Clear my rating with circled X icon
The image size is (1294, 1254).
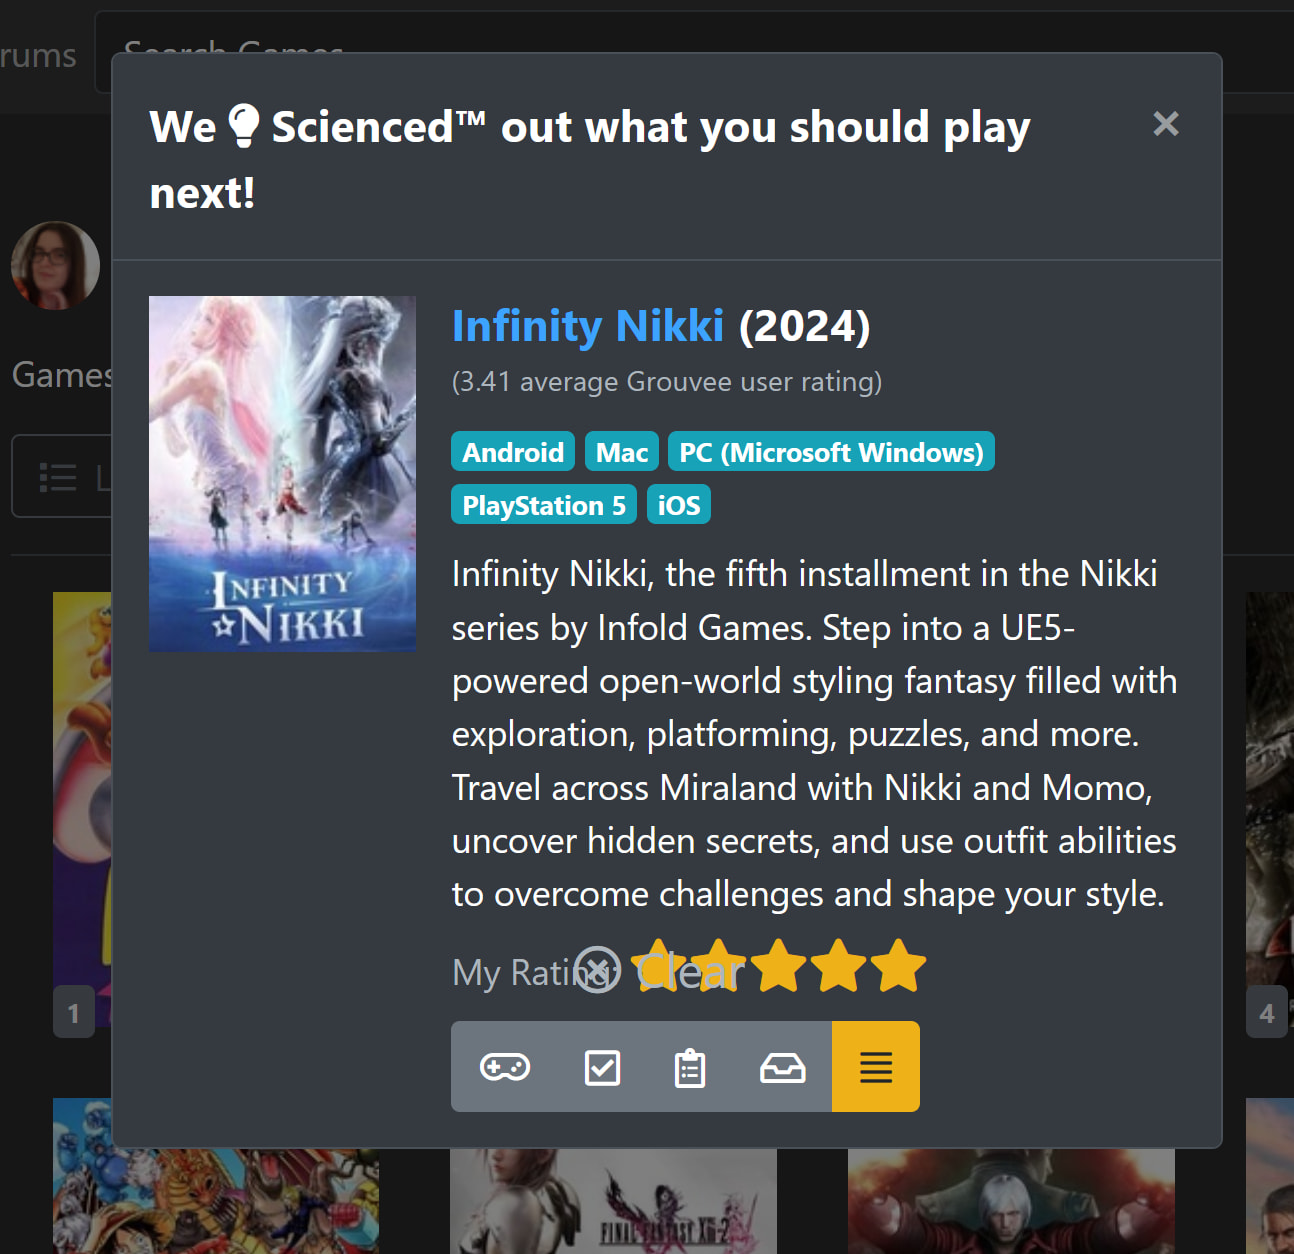coord(598,970)
